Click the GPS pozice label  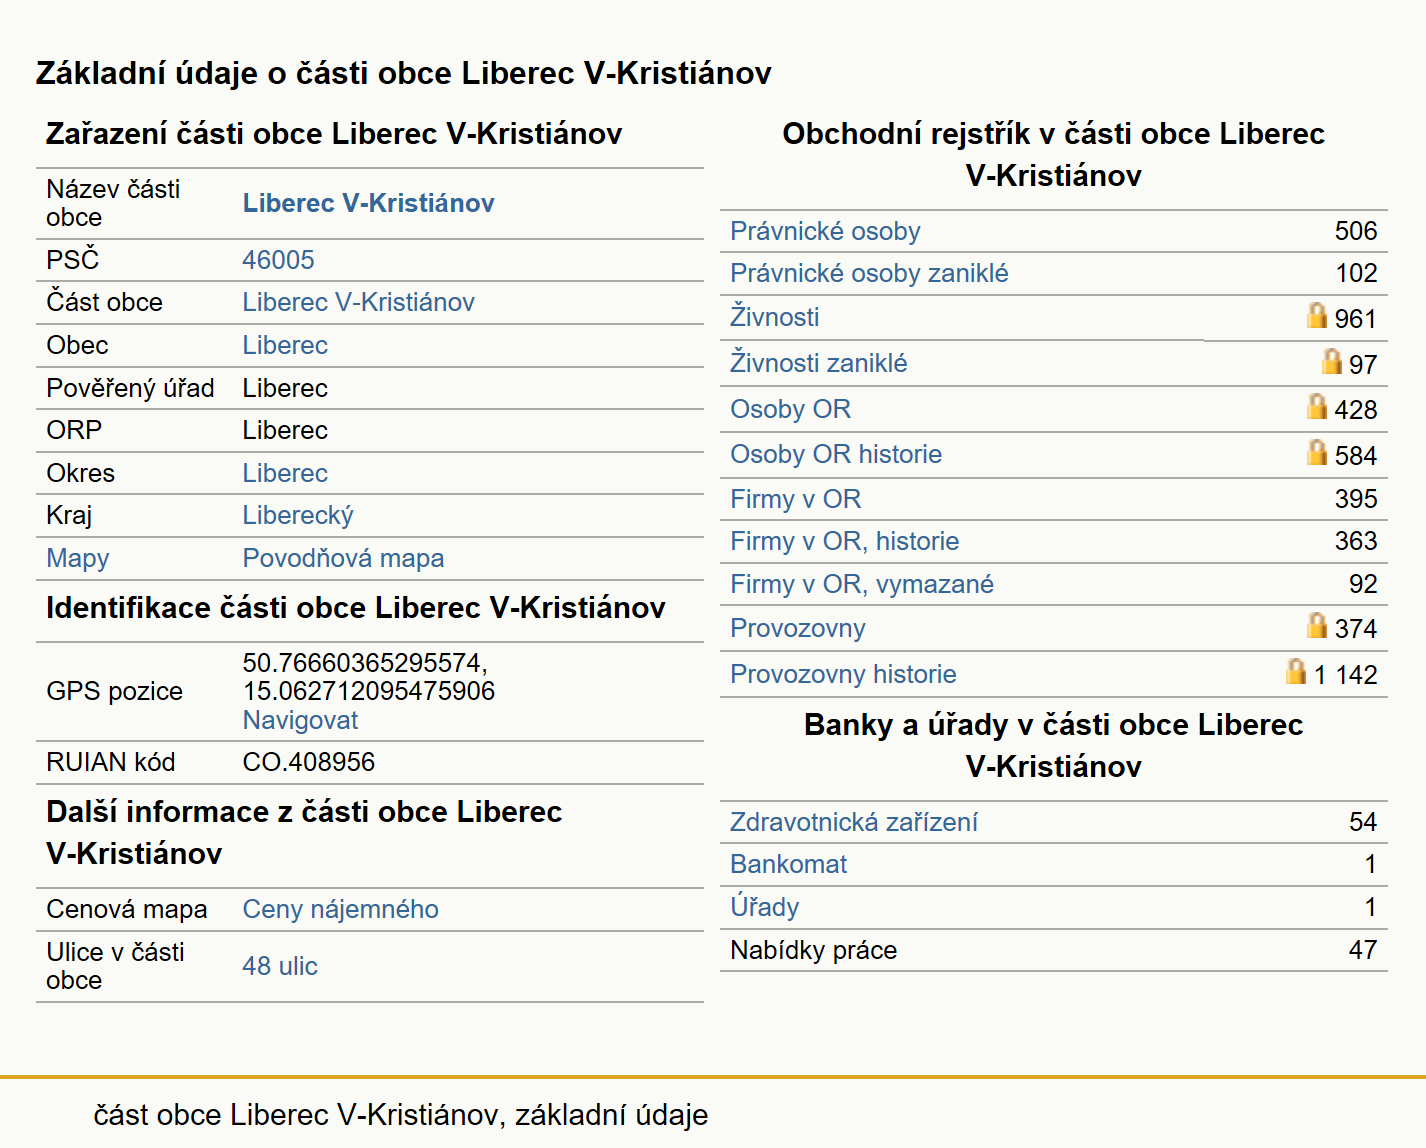pyautogui.click(x=114, y=691)
